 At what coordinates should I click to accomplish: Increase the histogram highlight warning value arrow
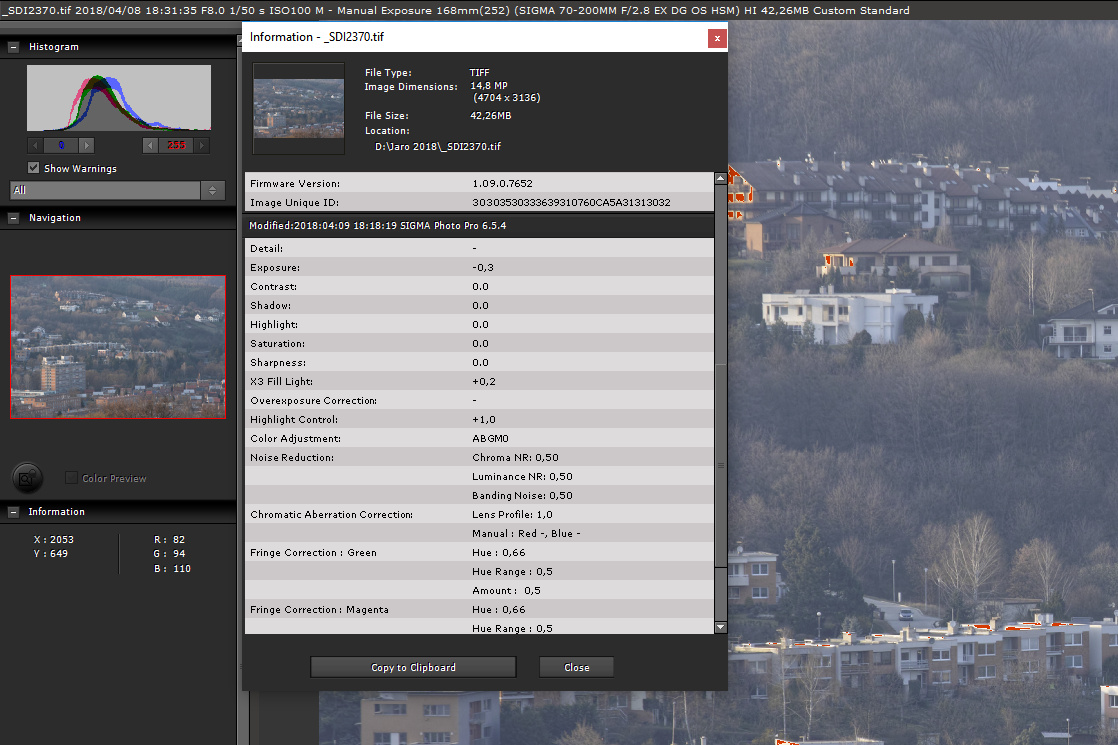[x=201, y=146]
